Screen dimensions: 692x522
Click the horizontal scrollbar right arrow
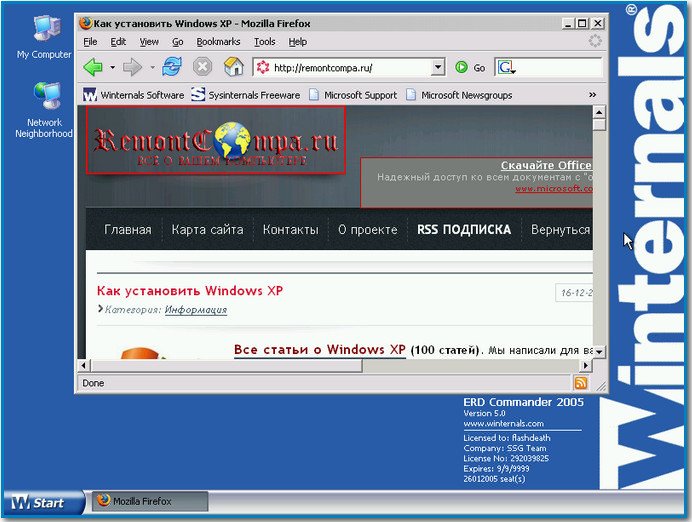click(x=586, y=365)
